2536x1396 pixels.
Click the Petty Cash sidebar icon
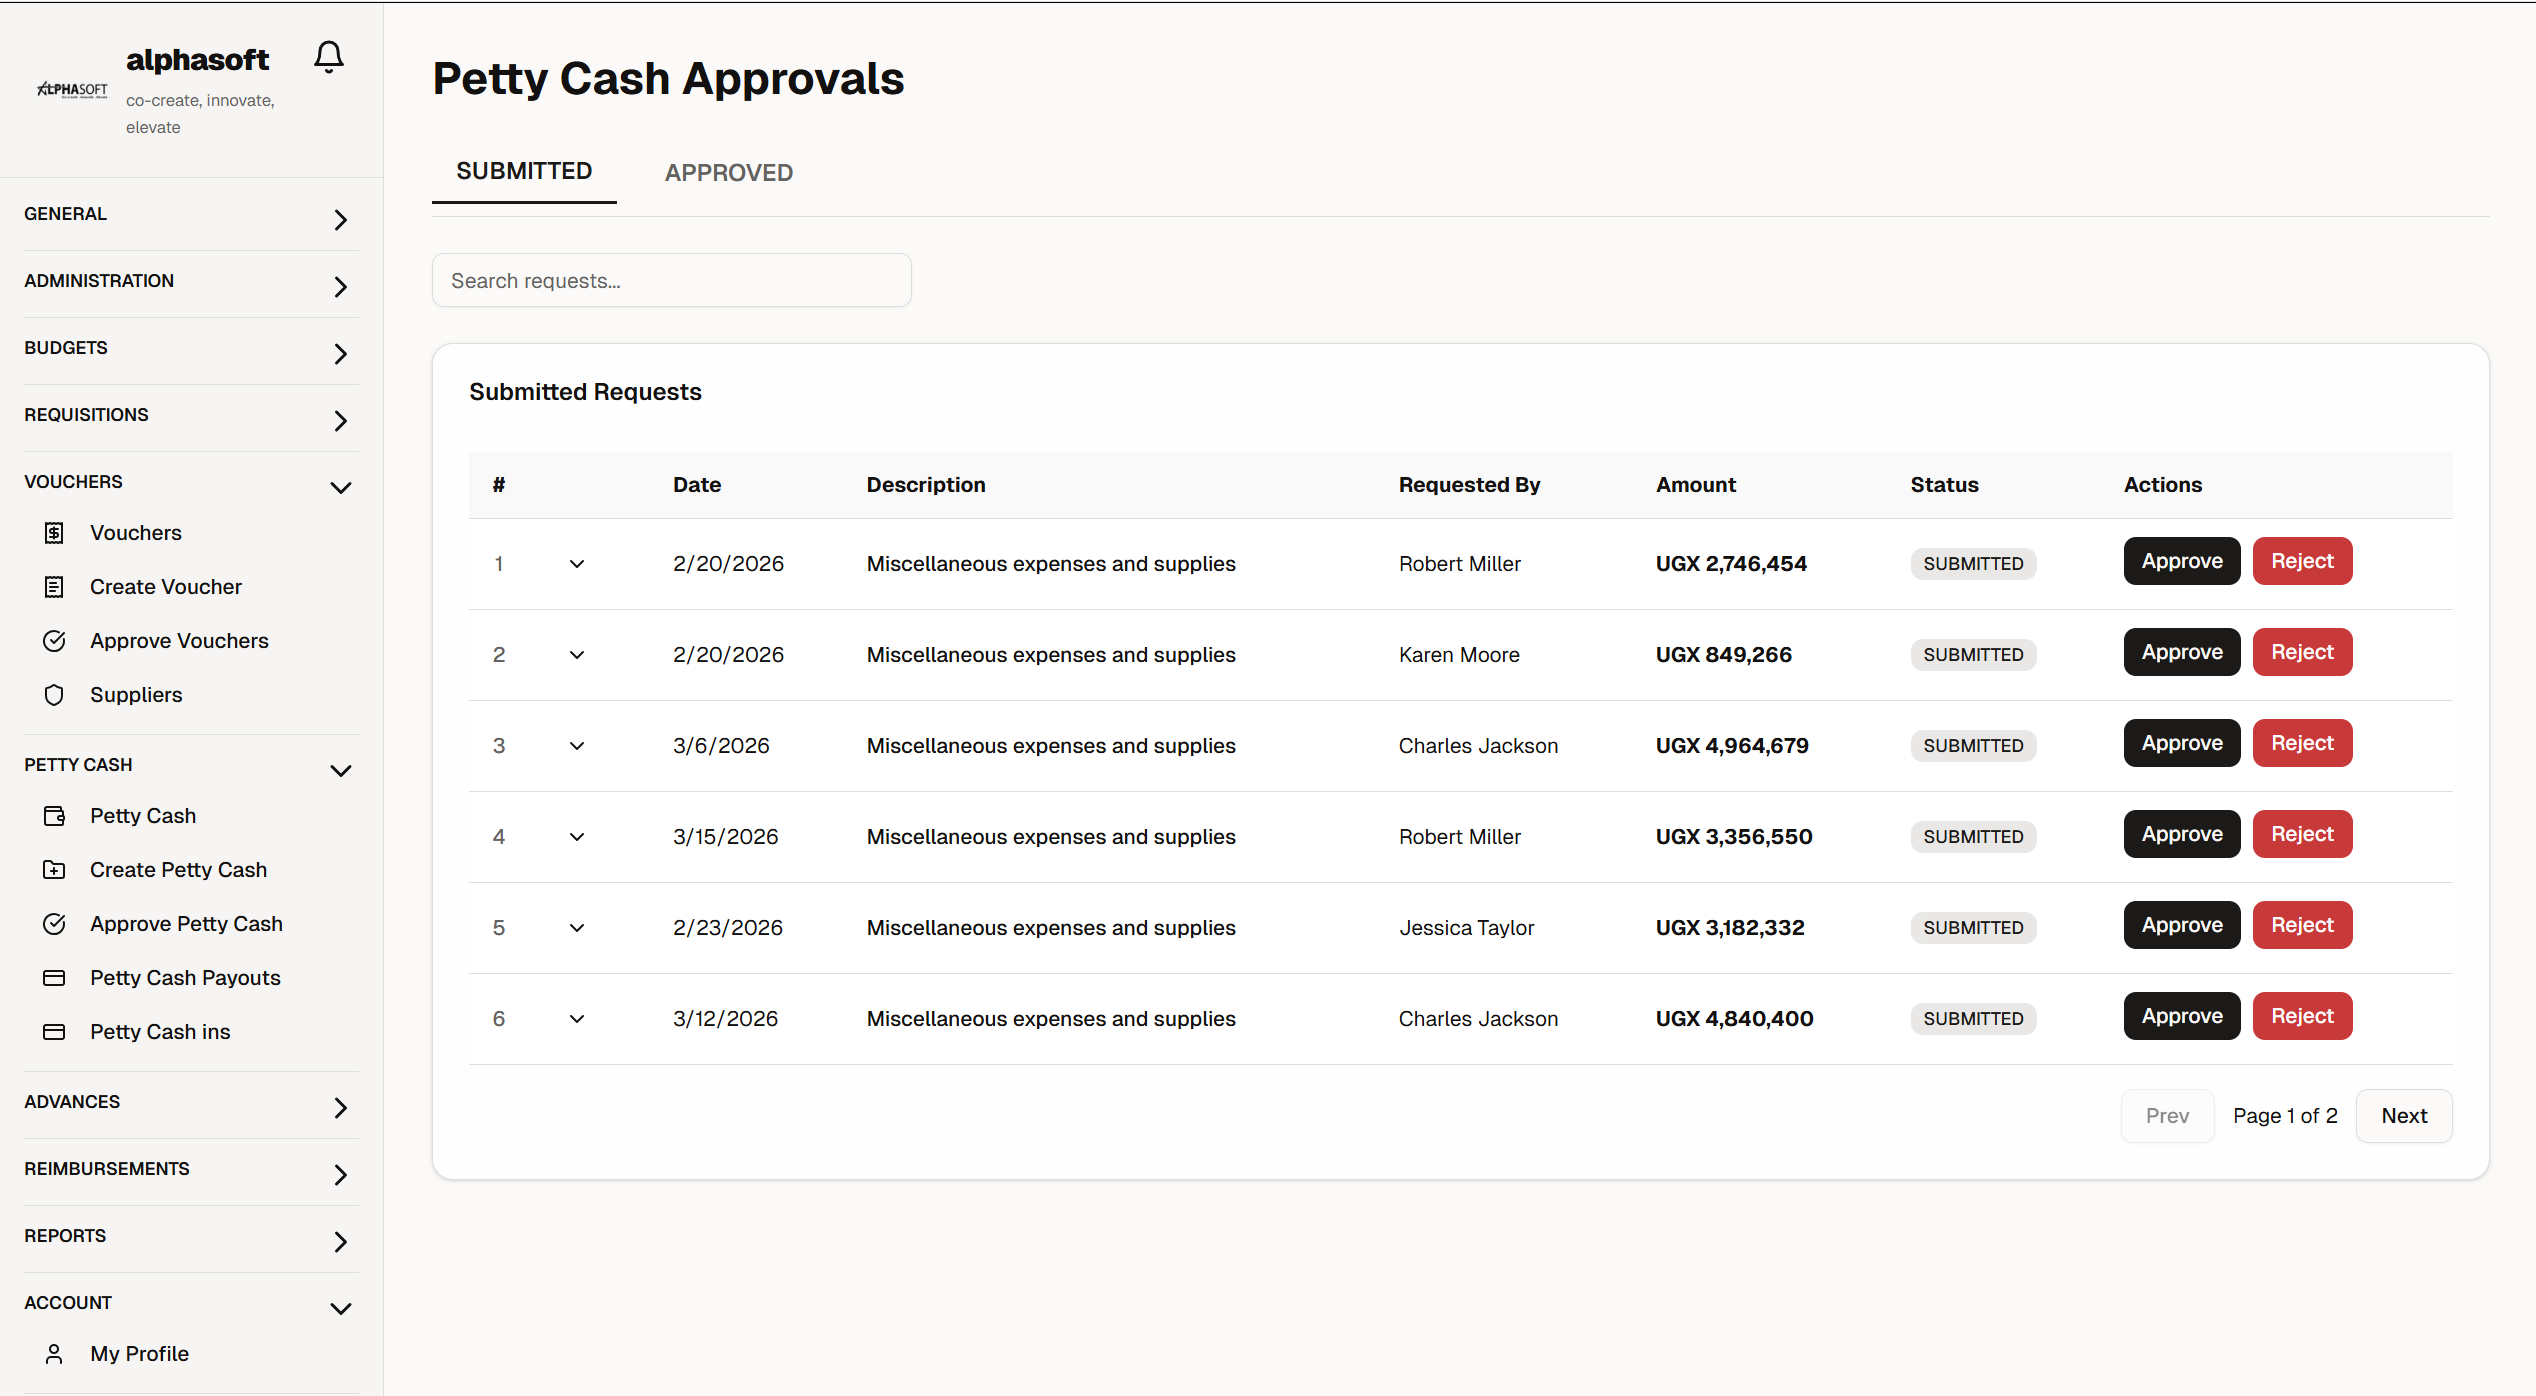pos(55,815)
